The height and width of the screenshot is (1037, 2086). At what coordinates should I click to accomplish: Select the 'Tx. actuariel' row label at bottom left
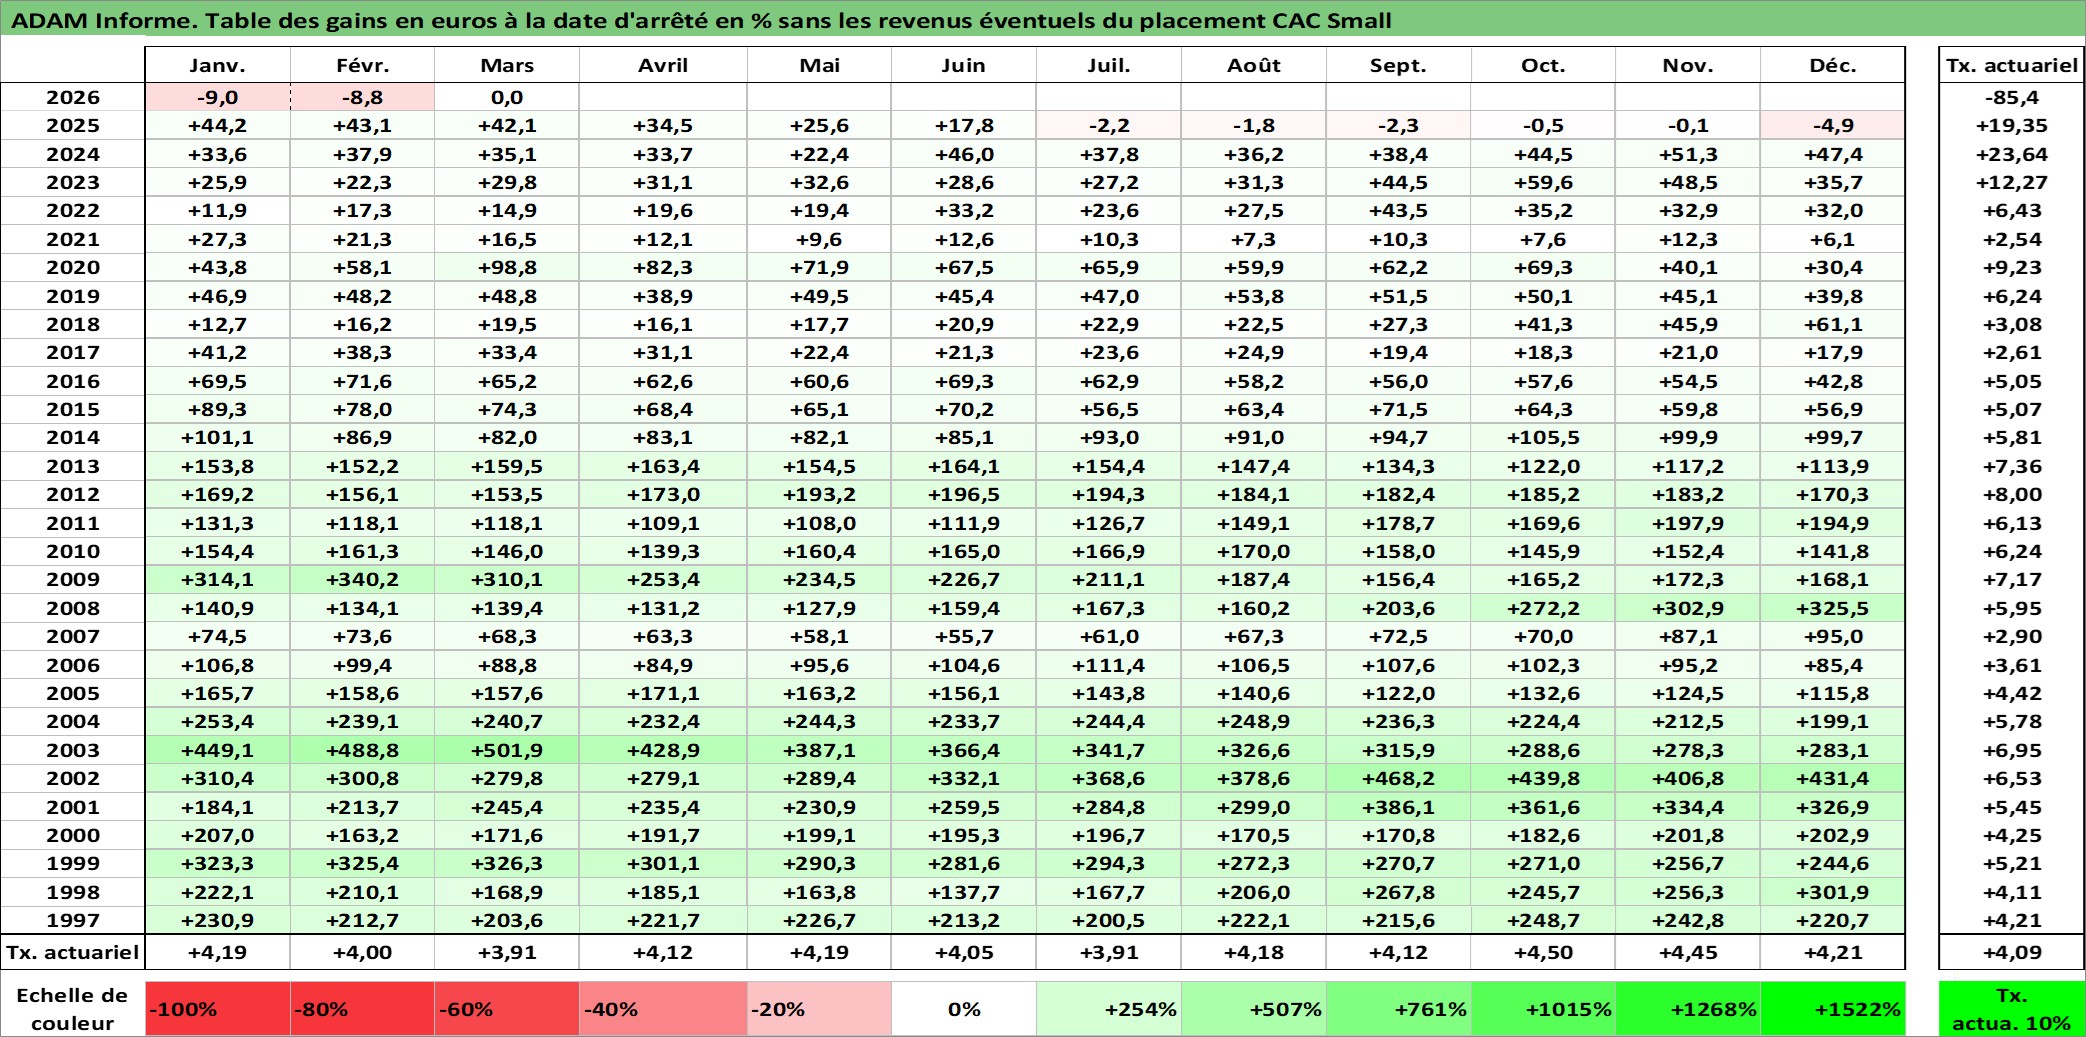pos(73,952)
